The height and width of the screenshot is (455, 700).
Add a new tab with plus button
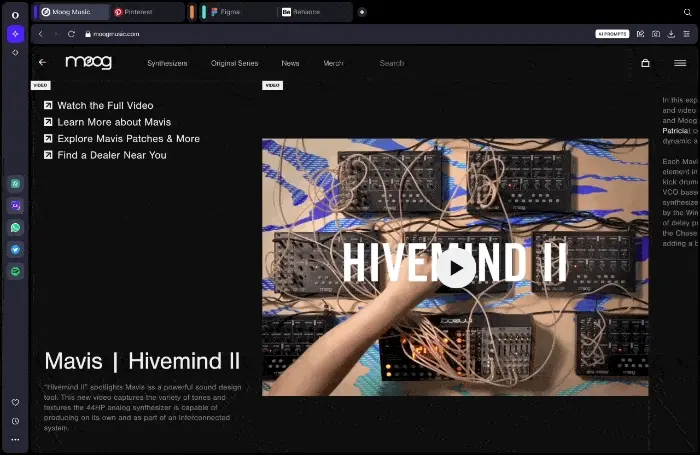point(362,12)
